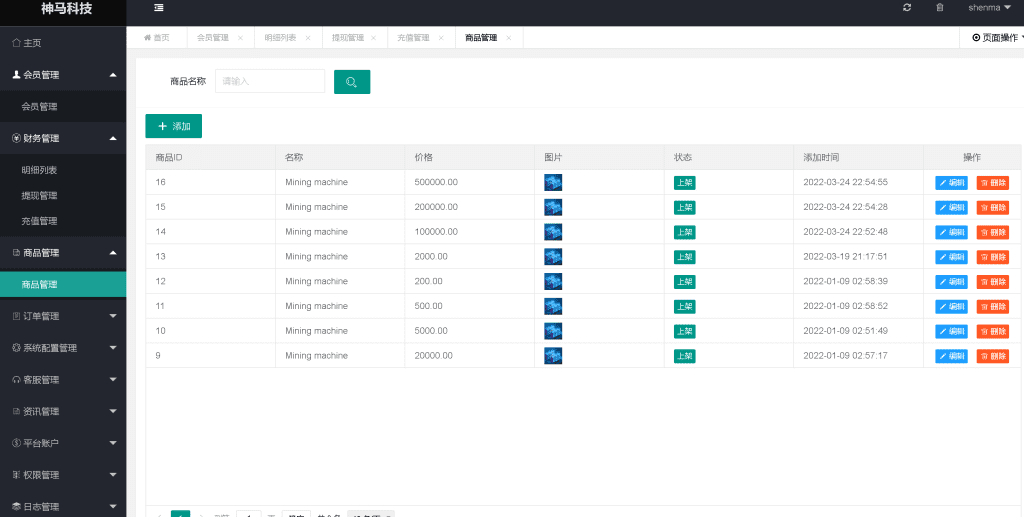Open the 首页 home tab
Image resolution: width=1024 pixels, height=517 pixels.
coord(157,38)
